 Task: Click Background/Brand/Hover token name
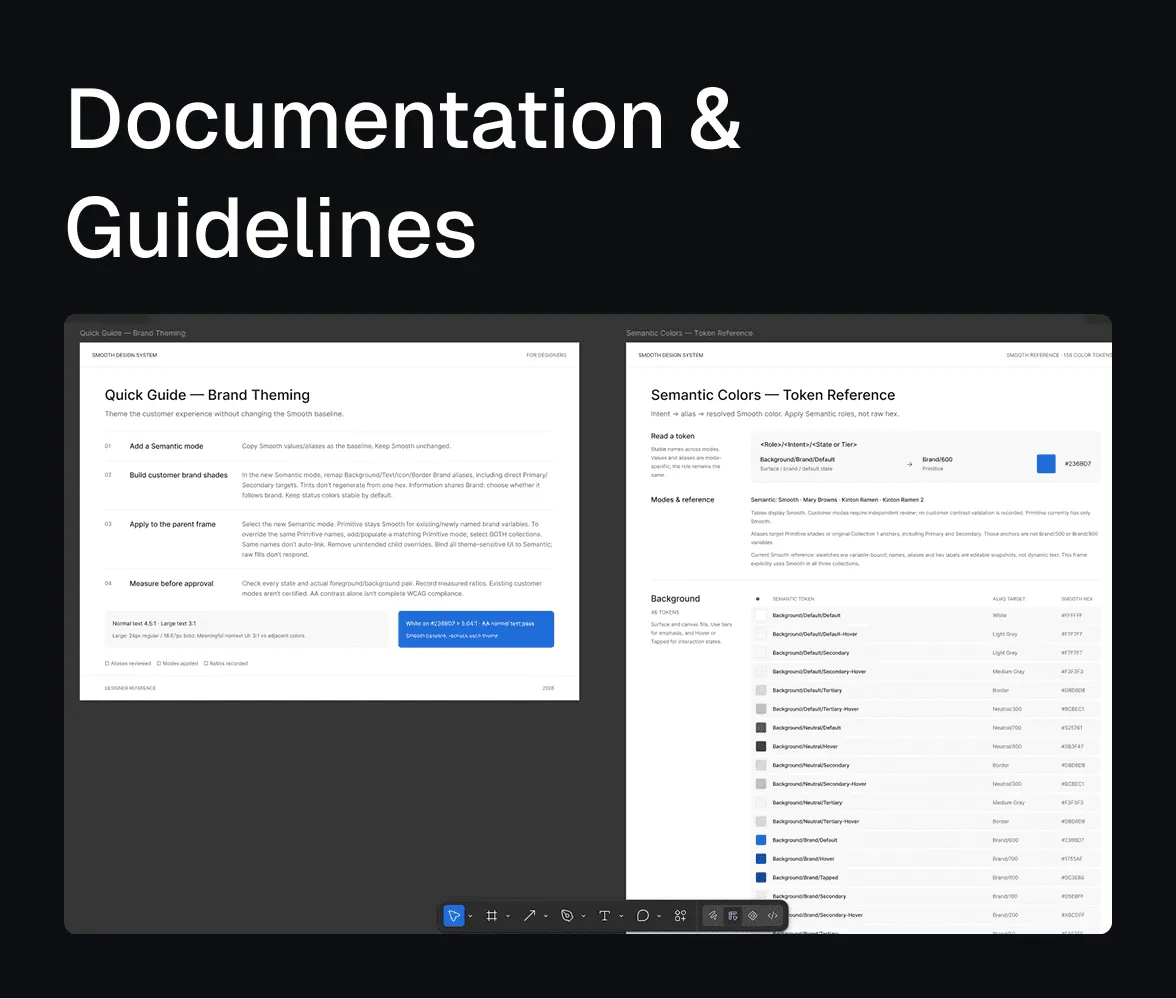click(x=803, y=859)
